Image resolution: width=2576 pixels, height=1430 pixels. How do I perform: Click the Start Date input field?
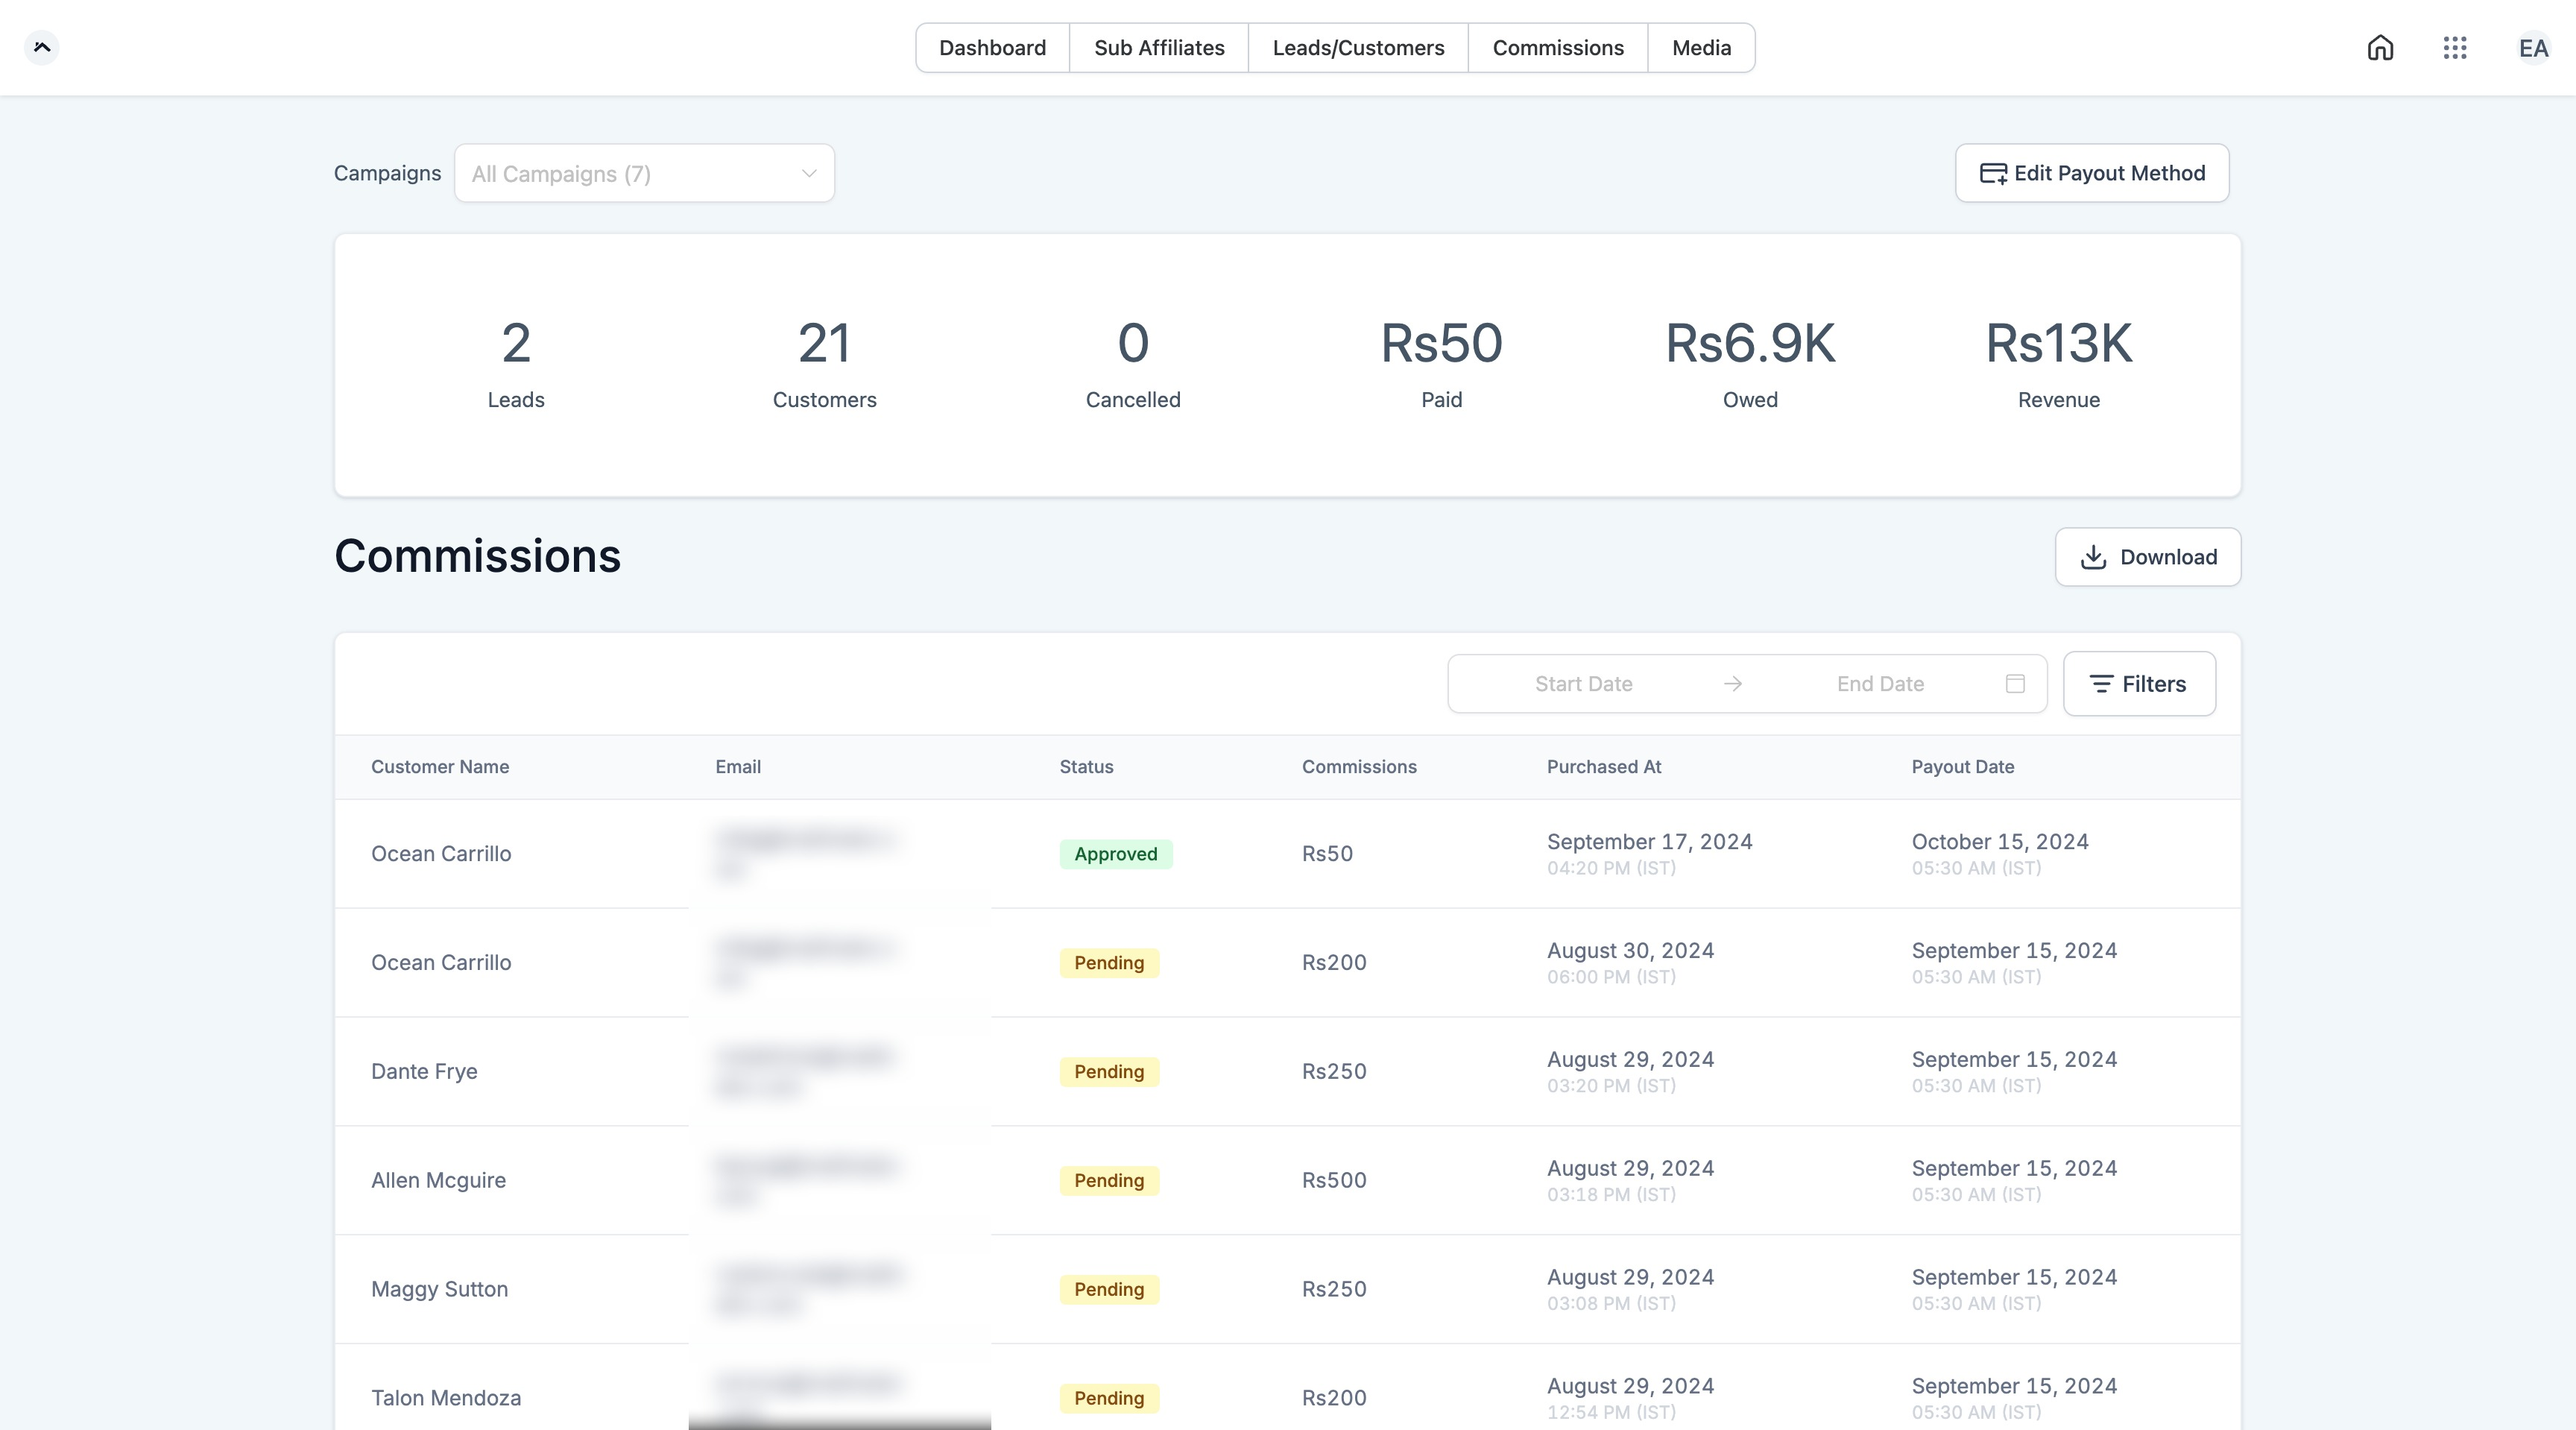[x=1583, y=684]
